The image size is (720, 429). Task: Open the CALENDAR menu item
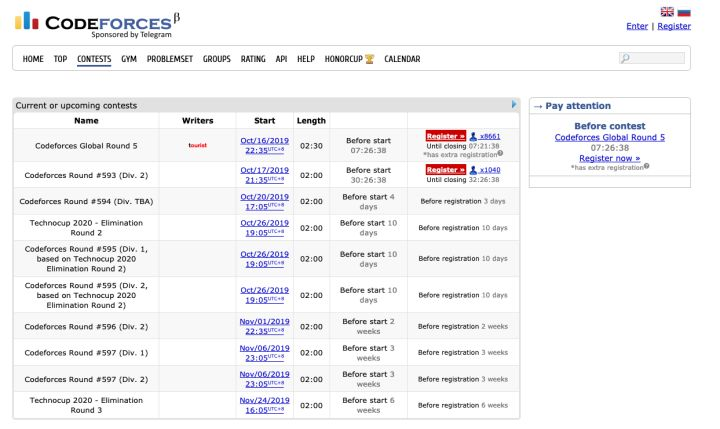[402, 59]
